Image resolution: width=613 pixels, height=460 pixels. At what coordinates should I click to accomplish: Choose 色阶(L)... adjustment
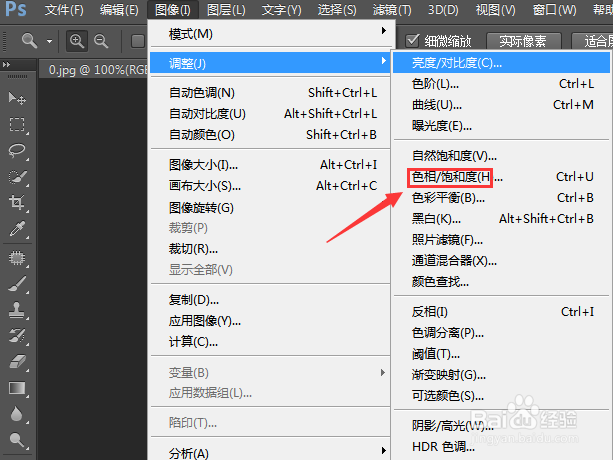click(x=501, y=84)
